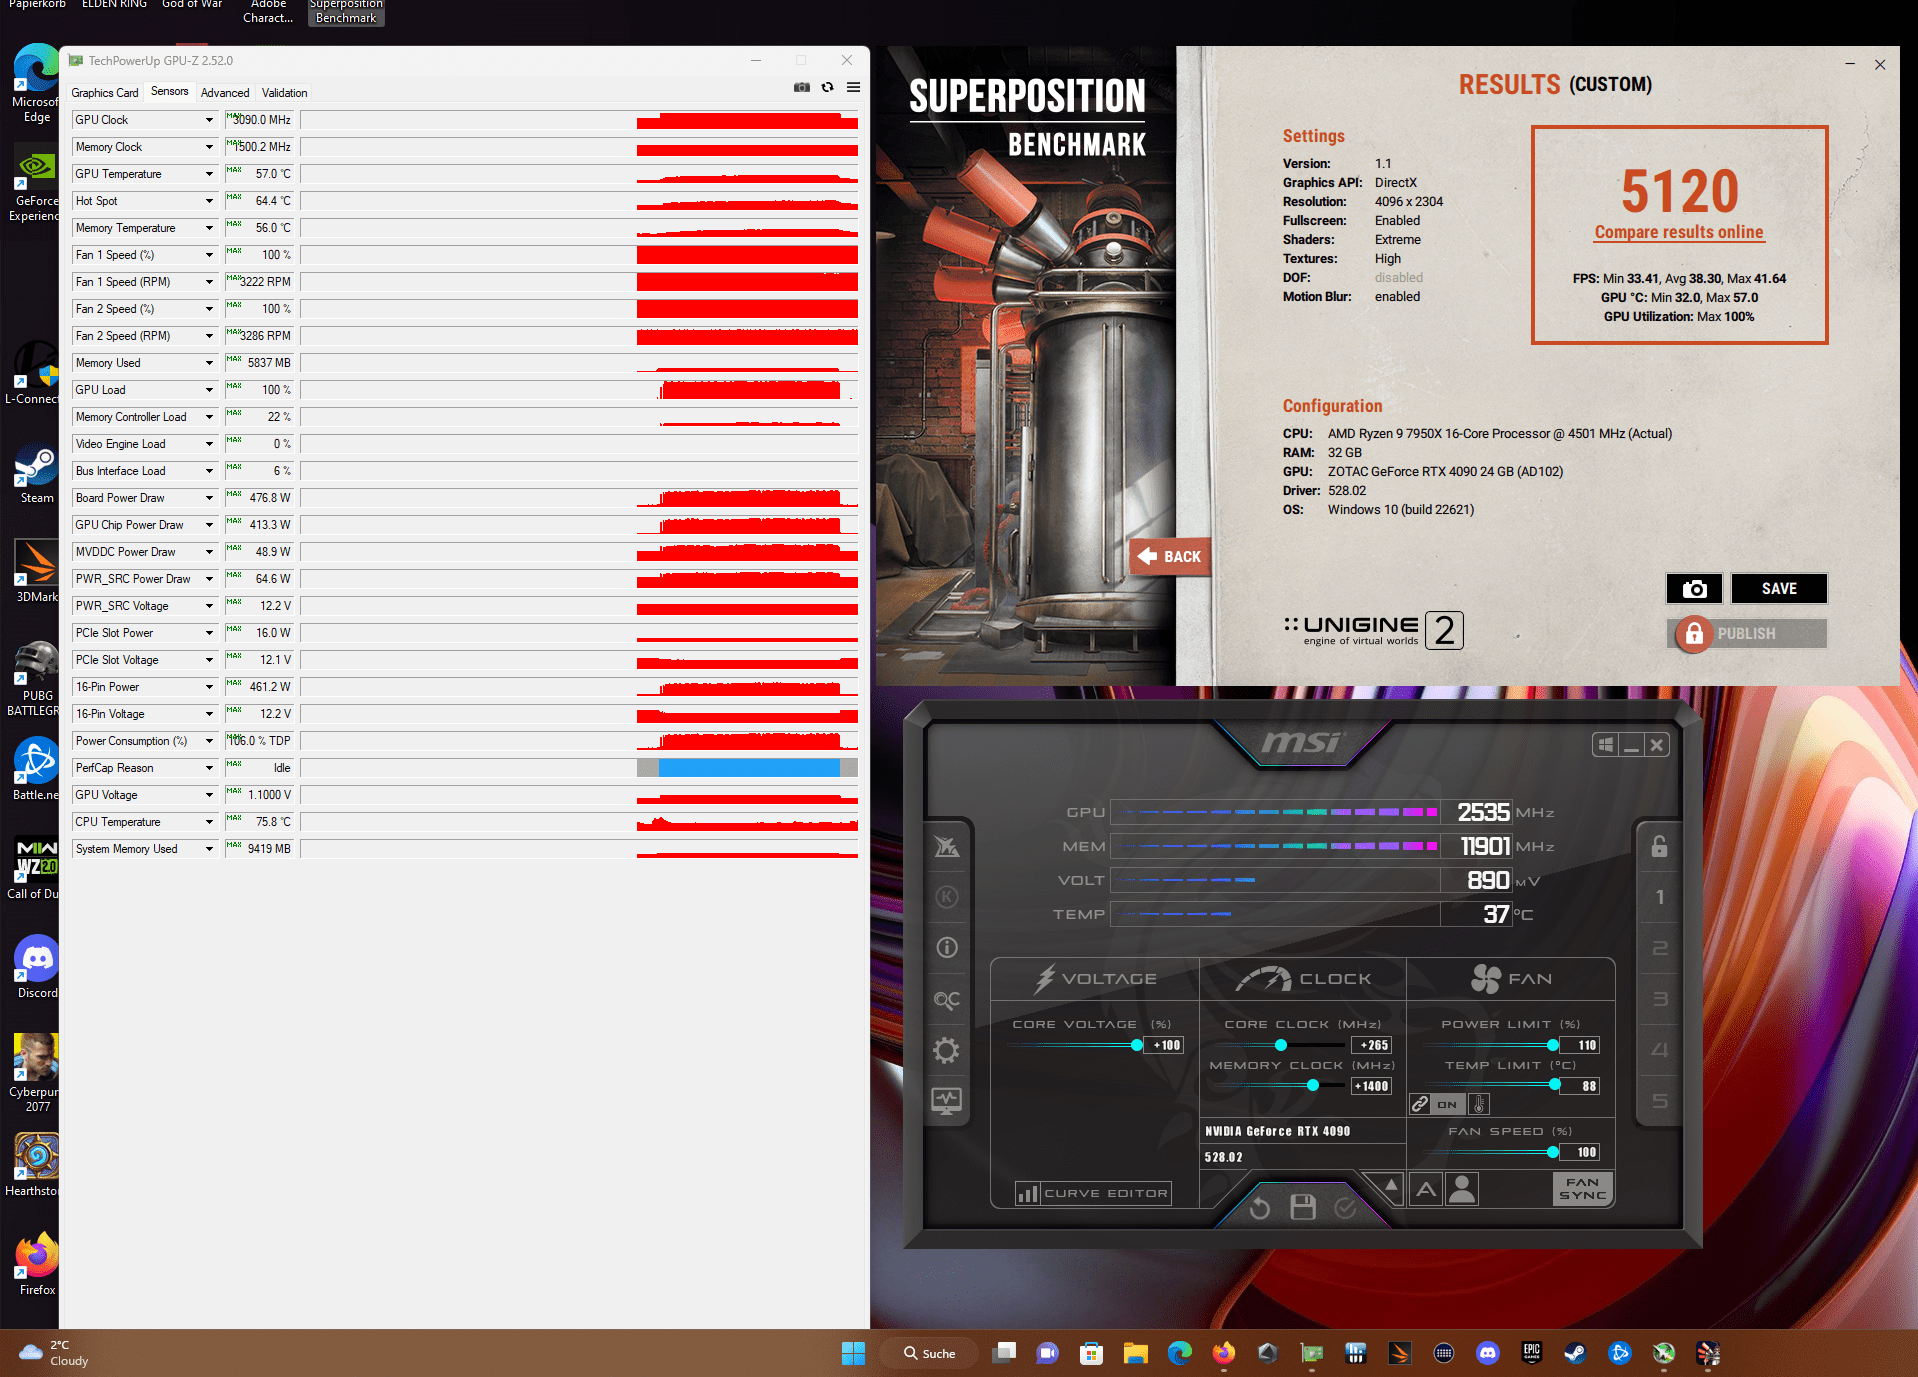This screenshot has height=1377, width=1918.
Task: Click the Power Limit value field 110
Action: pos(1580,1045)
